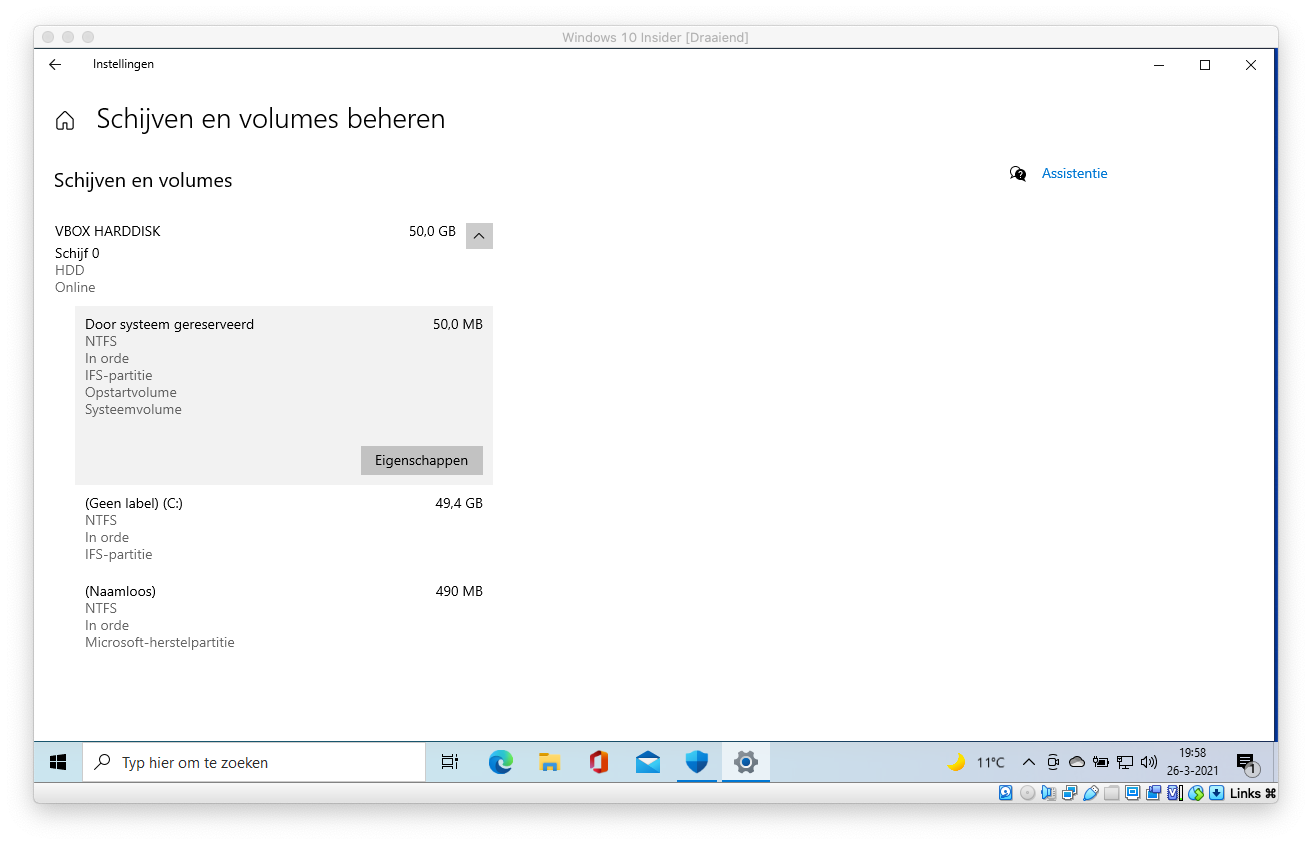Launch Office from the taskbar
Screen dimensions: 1312x845
(x=598, y=762)
